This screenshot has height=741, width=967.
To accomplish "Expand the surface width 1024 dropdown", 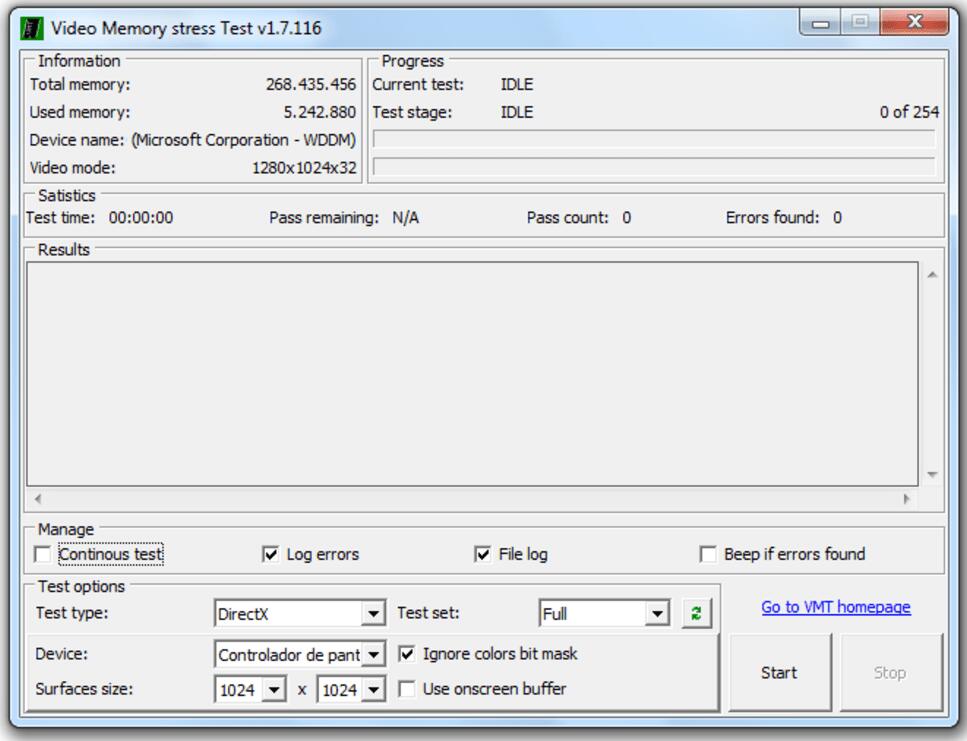I will [274, 690].
